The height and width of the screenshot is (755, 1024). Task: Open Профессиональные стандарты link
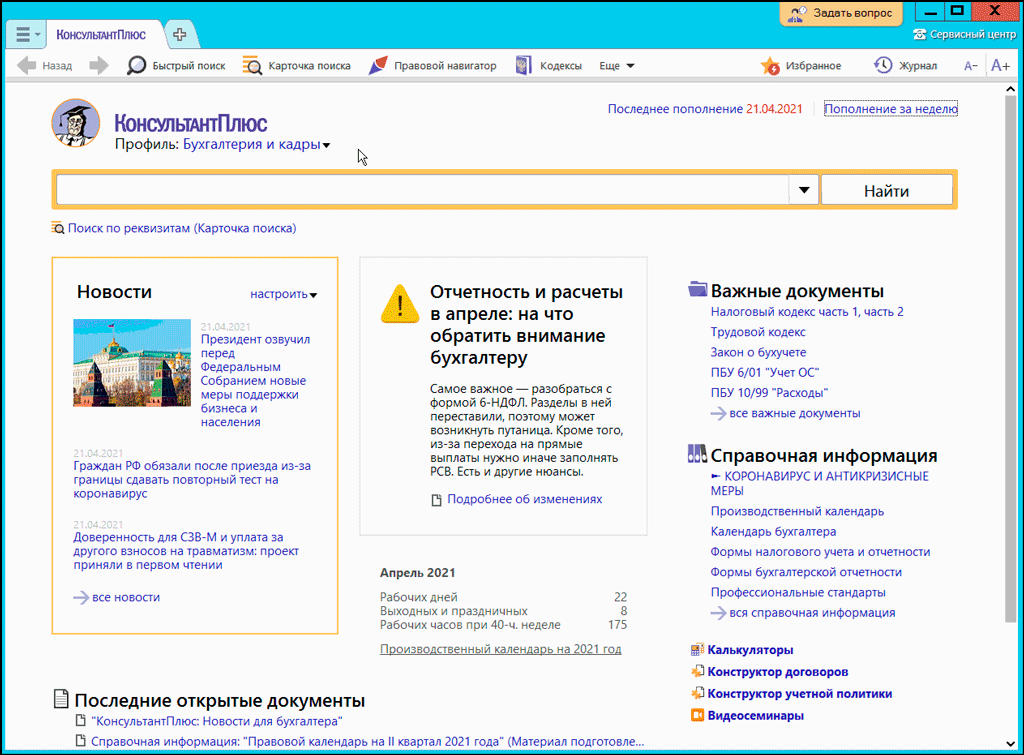(x=798, y=592)
